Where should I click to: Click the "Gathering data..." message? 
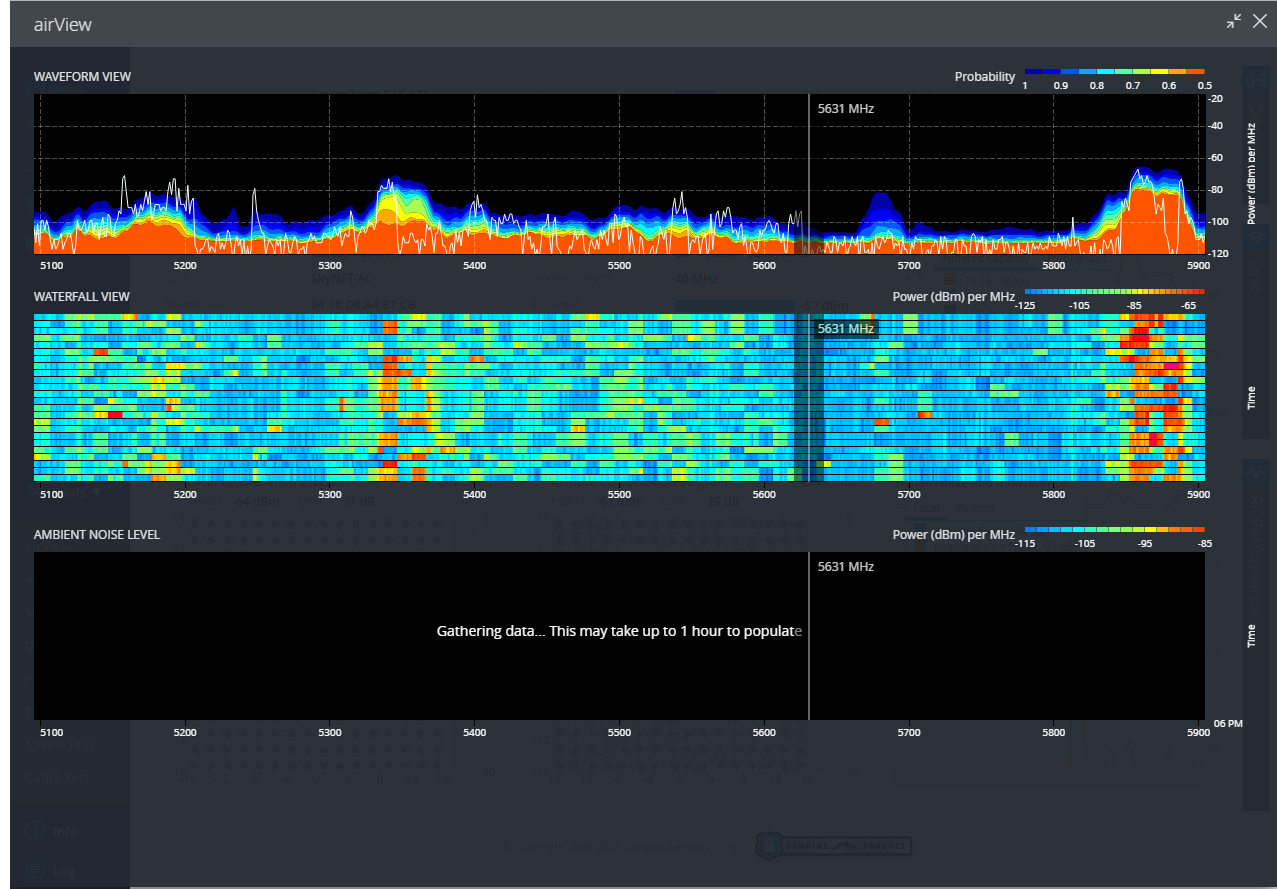(619, 631)
